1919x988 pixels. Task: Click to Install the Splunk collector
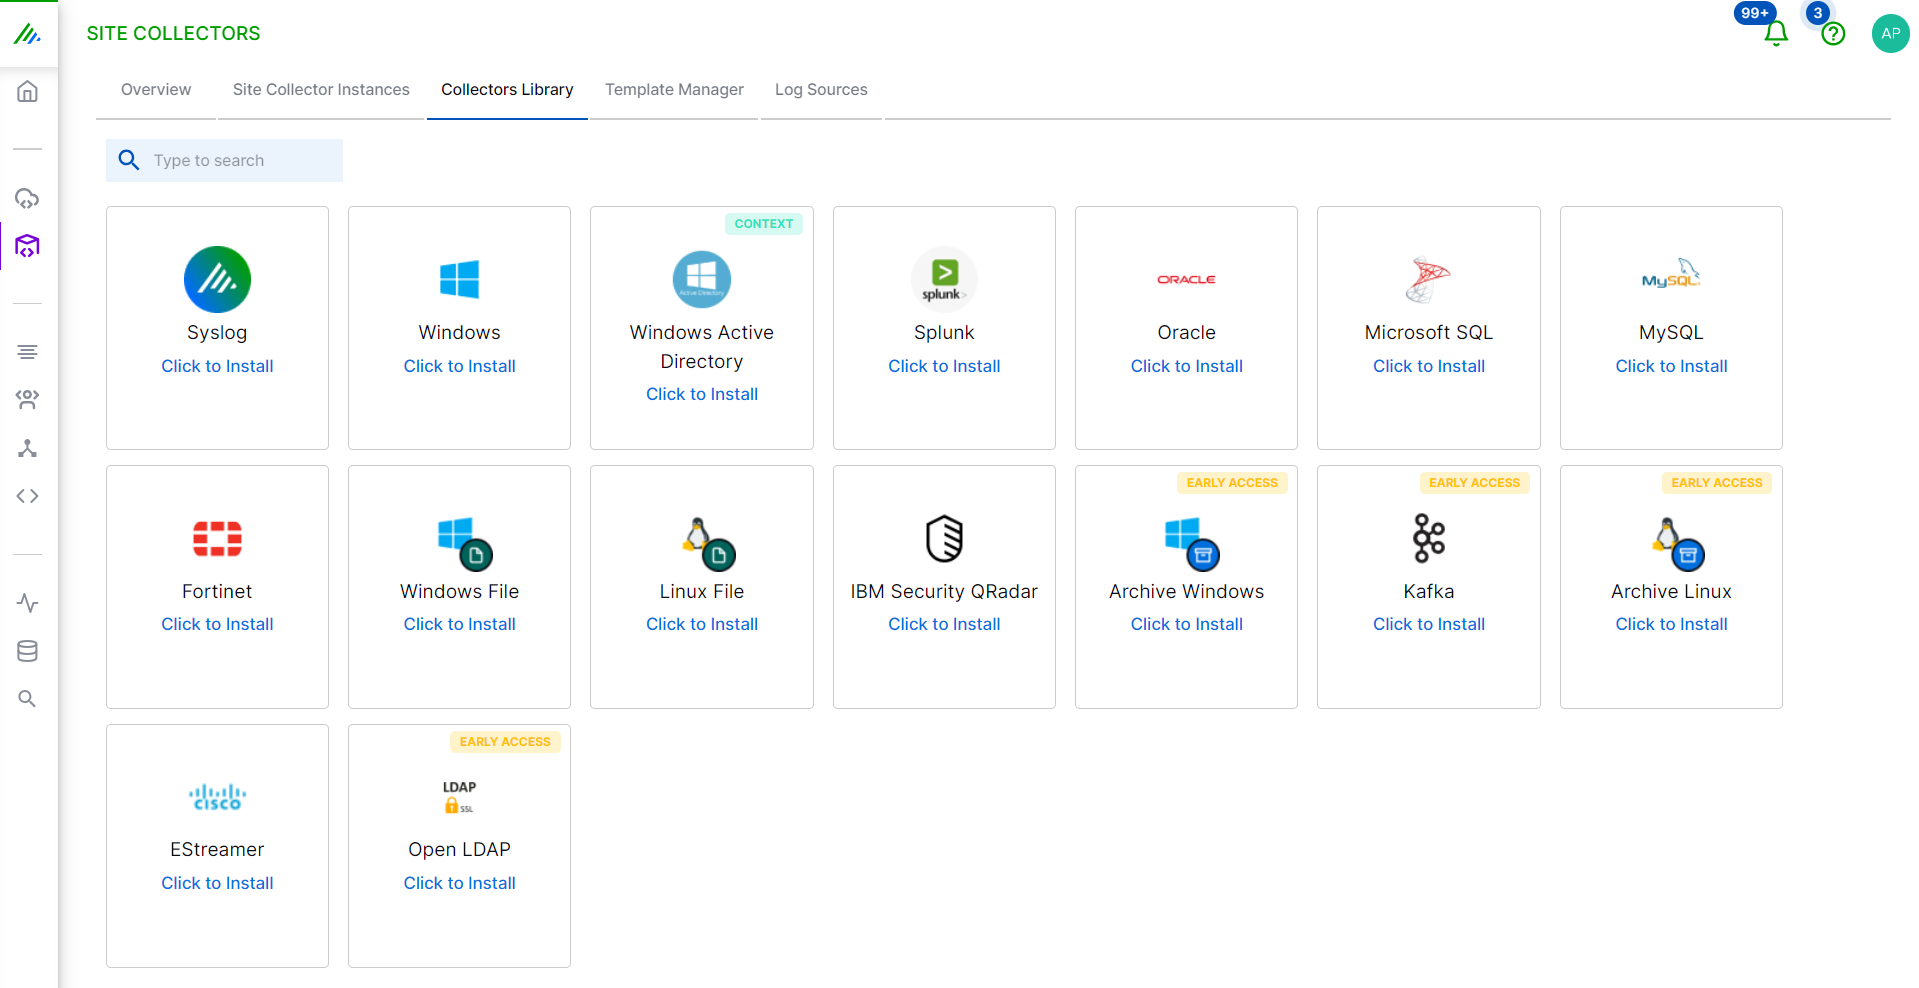pyautogui.click(x=944, y=366)
